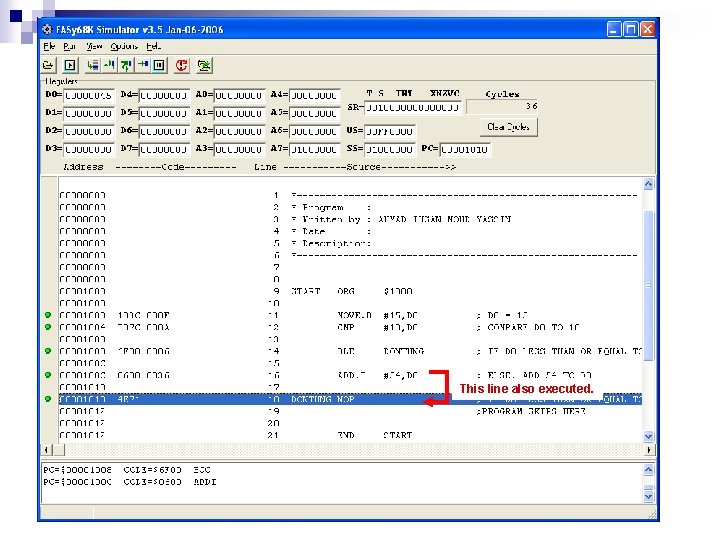Open the View menu
The width and height of the screenshot is (720, 540).
point(94,46)
